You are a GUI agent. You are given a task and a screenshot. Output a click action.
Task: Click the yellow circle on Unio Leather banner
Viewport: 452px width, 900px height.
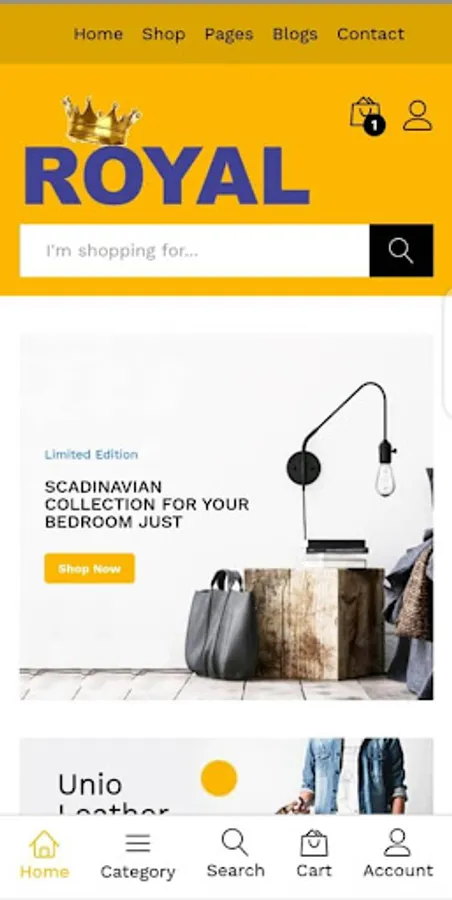[x=219, y=778]
